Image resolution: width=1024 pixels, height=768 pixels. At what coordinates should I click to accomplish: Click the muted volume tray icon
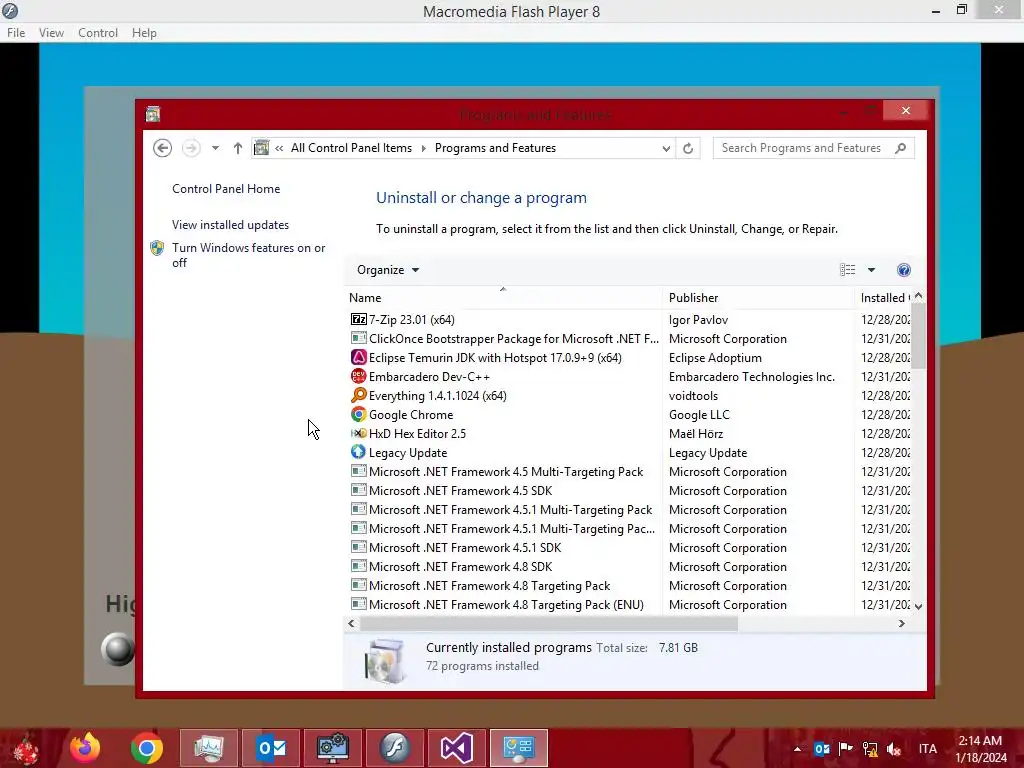coord(893,749)
